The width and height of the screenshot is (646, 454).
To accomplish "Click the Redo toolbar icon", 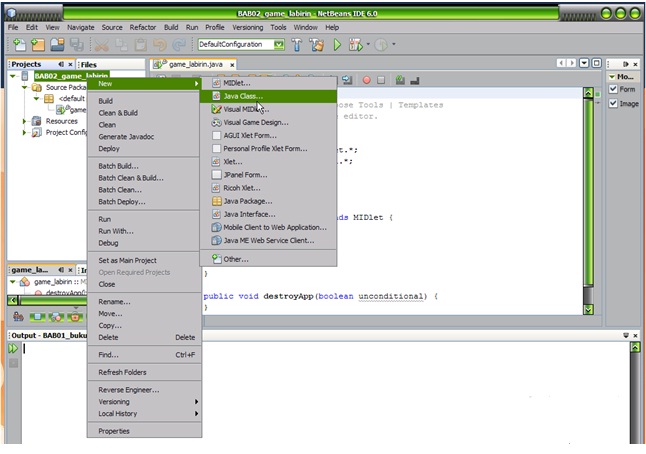I will tap(179, 44).
